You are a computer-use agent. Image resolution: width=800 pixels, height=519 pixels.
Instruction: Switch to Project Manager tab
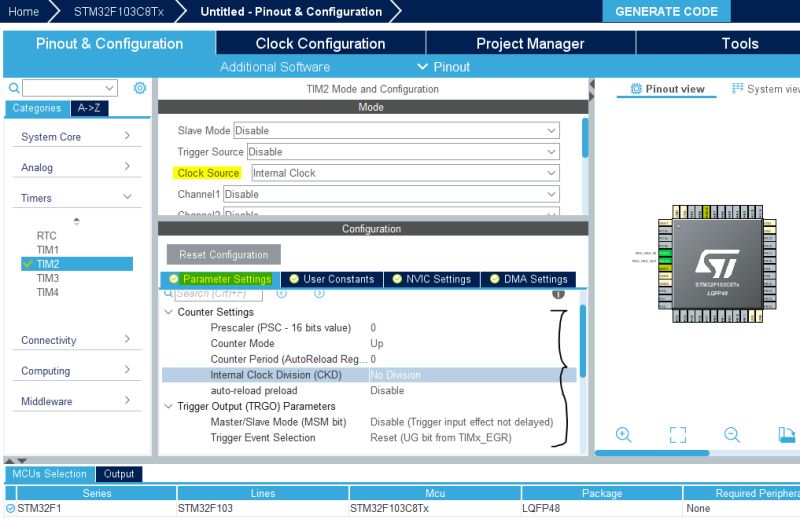tap(531, 43)
